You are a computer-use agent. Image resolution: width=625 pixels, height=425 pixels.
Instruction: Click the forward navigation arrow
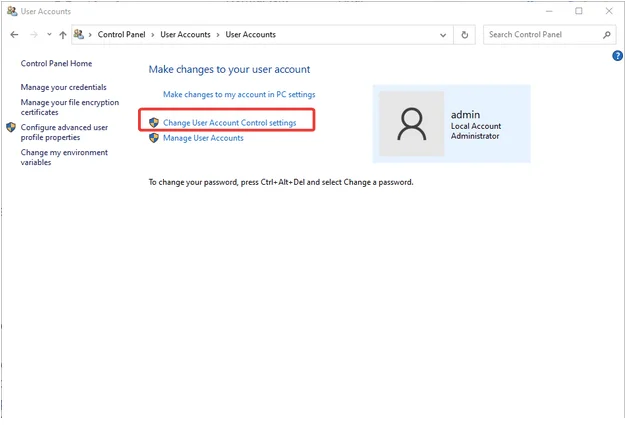pos(34,35)
